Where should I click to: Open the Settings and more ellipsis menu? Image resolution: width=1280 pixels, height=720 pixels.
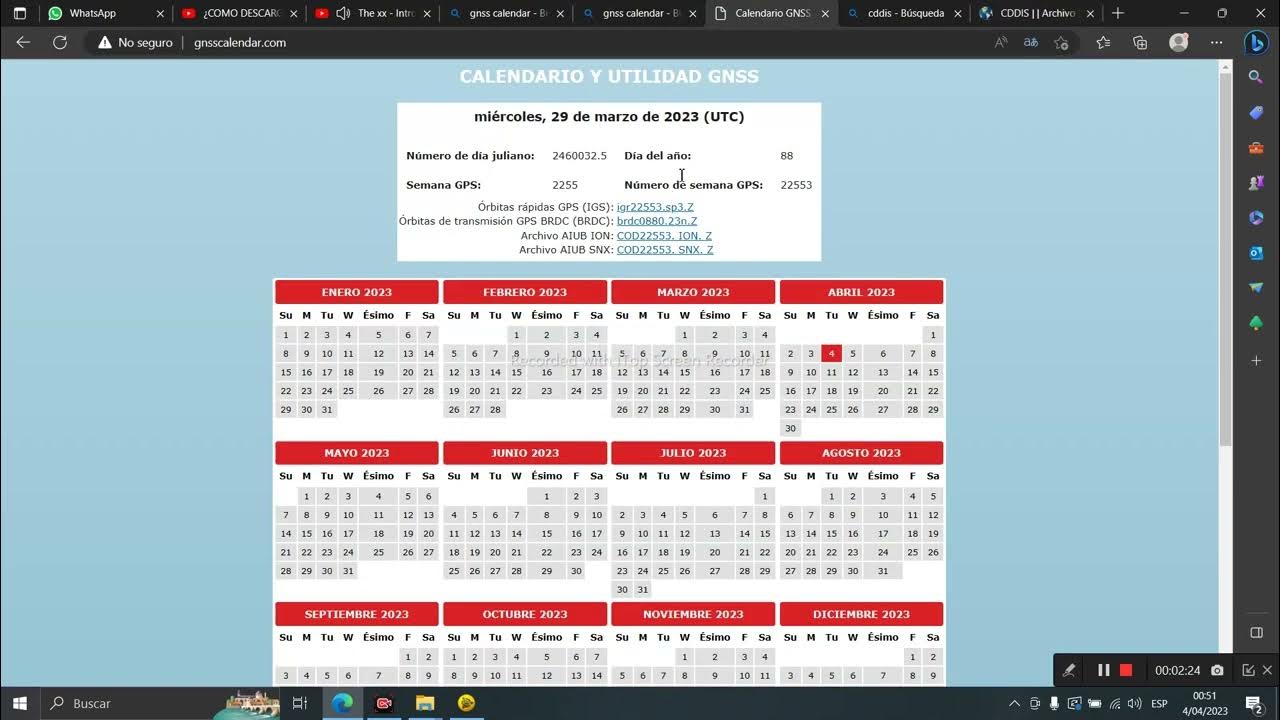click(1217, 43)
